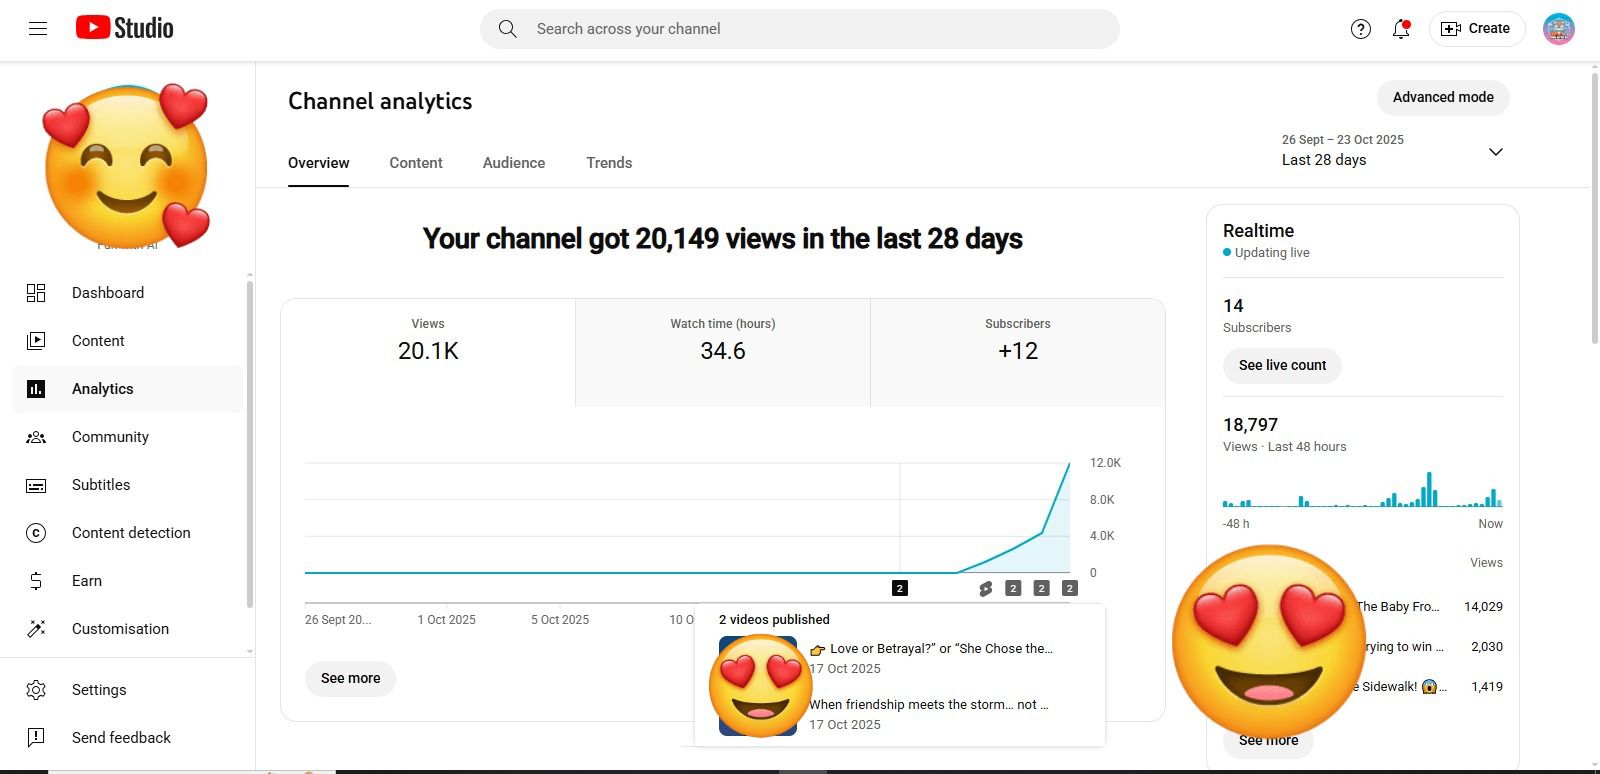Click the Shorts published marker on chart timeline
This screenshot has width=1600, height=774.
point(985,589)
